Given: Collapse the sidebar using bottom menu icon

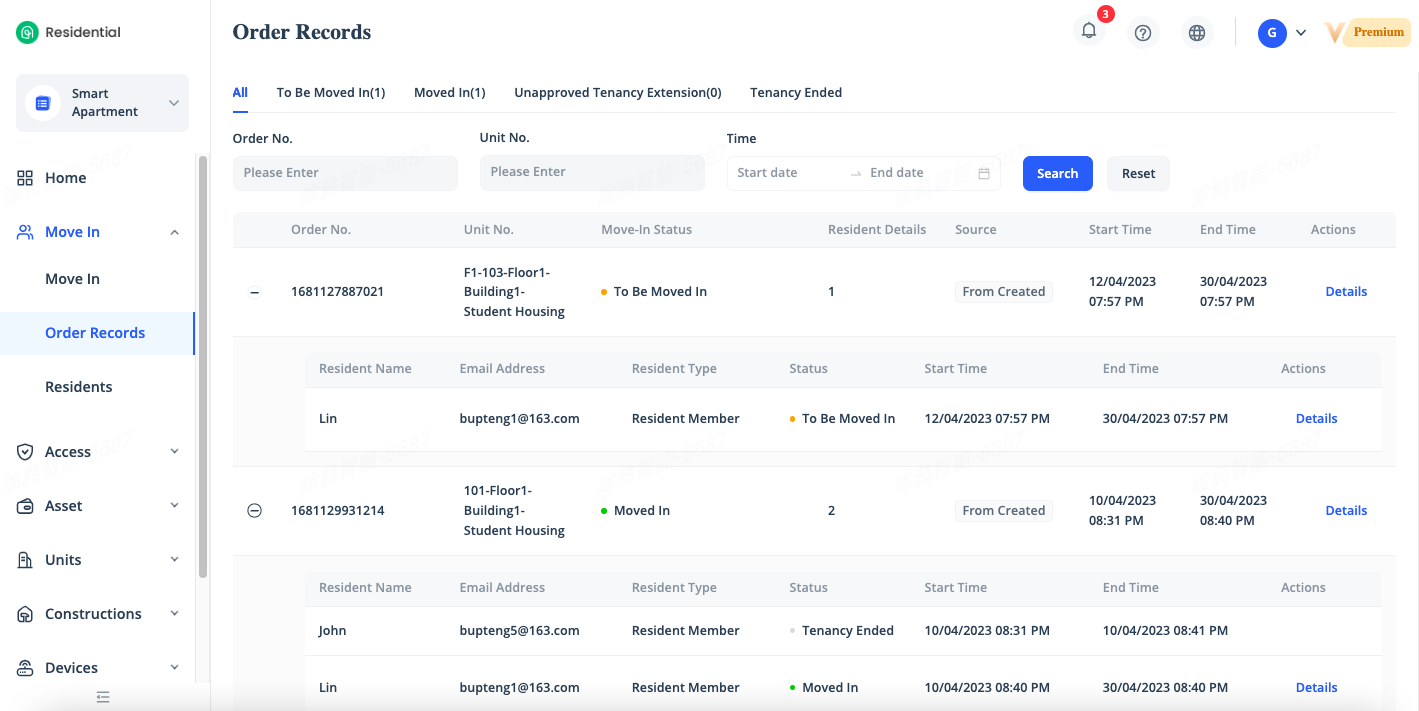Looking at the screenshot, I should (103, 697).
